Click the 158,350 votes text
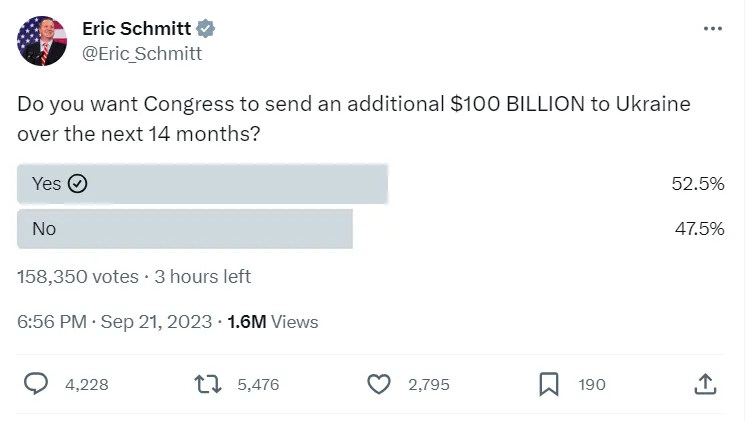Viewport: 747px width, 421px height. [x=78, y=277]
